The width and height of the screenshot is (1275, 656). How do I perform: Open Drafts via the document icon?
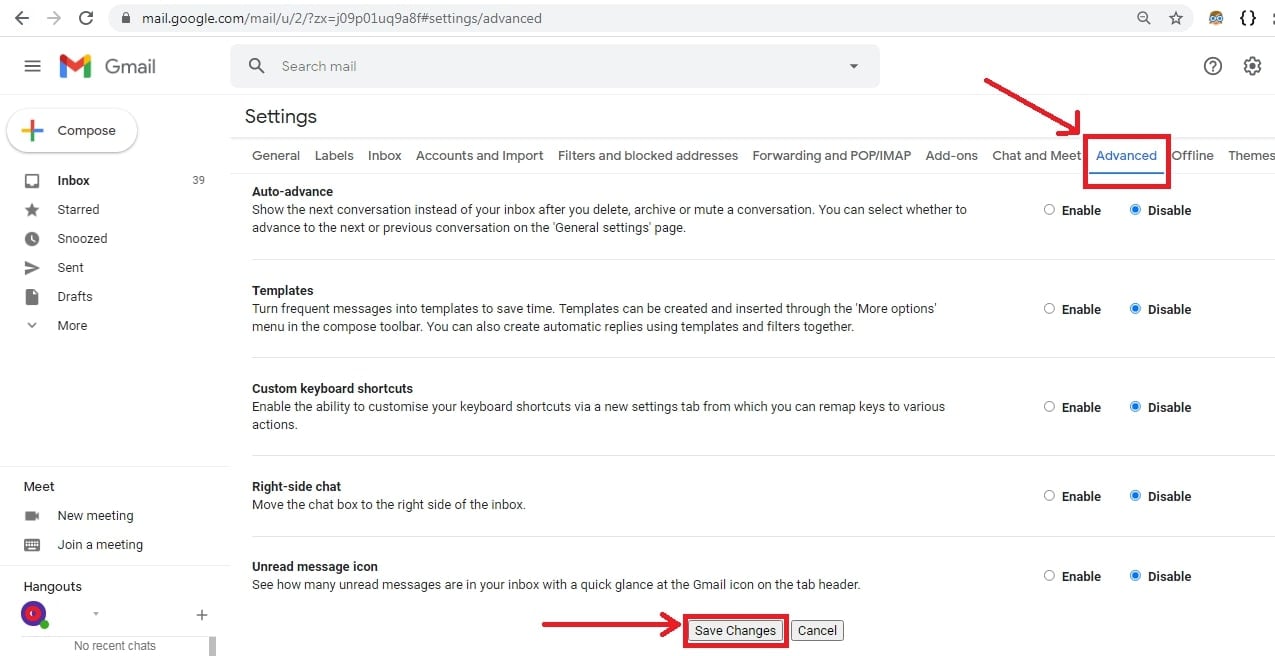click(x=32, y=297)
